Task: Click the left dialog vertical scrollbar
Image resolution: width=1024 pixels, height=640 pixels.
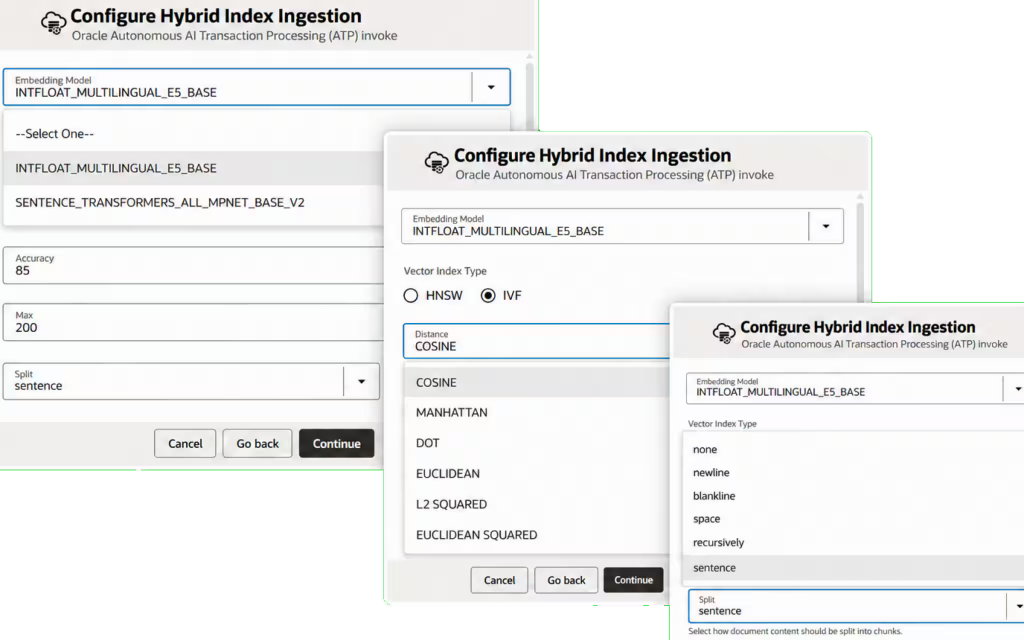Action: pos(529,91)
